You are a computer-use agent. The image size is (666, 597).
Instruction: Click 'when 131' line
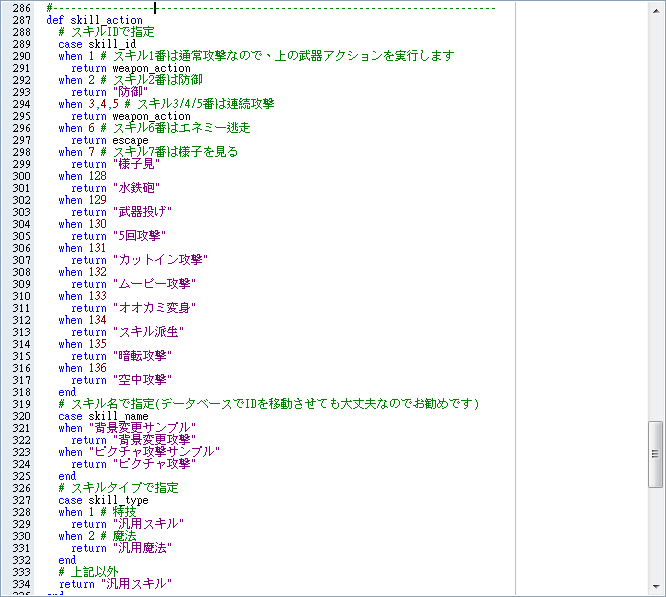click(x=82, y=248)
